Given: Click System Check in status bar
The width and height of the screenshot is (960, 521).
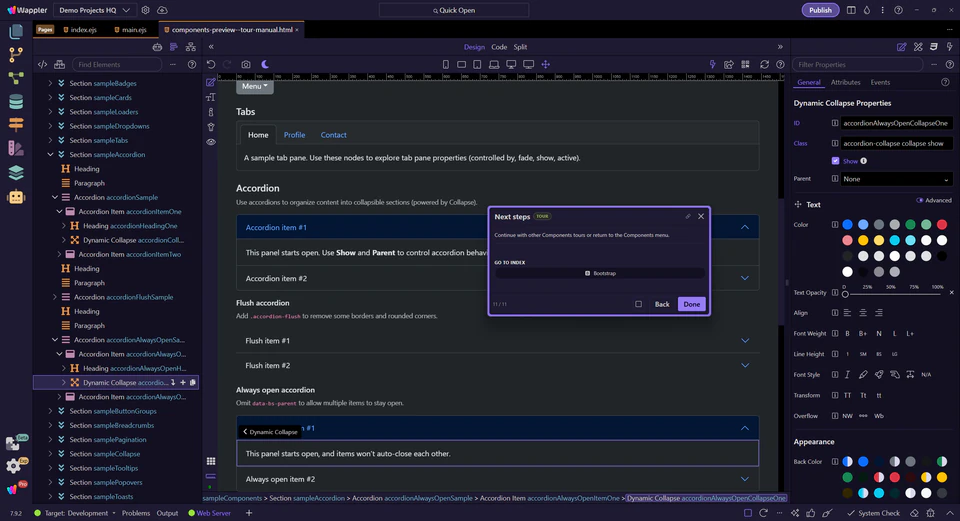Looking at the screenshot, I should [x=874, y=513].
